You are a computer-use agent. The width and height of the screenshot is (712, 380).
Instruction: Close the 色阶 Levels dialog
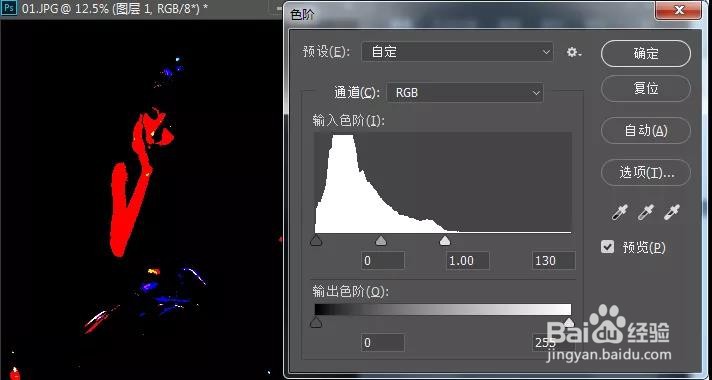(x=679, y=10)
